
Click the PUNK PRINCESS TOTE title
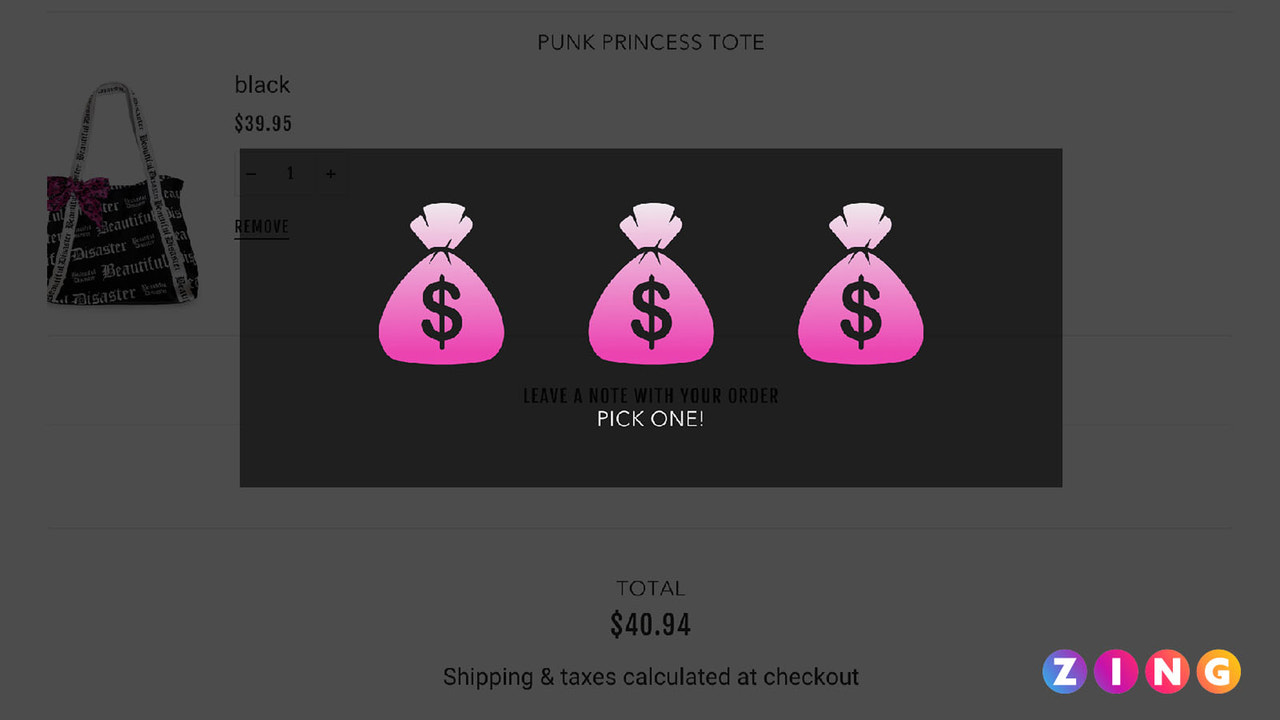tap(650, 42)
